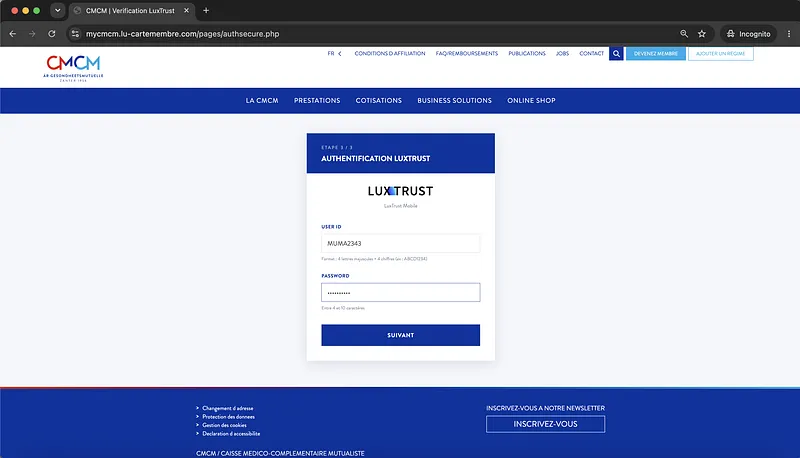Open LA CMCM menu
This screenshot has width=800, height=458.
(x=262, y=100)
